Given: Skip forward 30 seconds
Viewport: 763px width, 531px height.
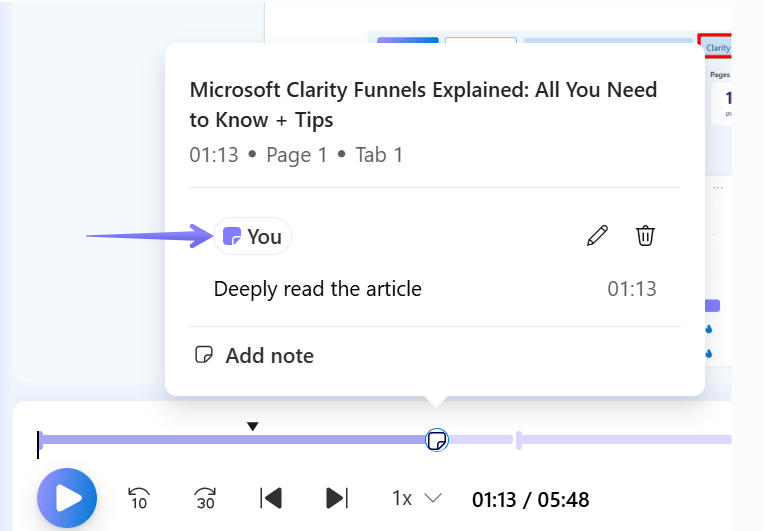Looking at the screenshot, I should click(205, 497).
